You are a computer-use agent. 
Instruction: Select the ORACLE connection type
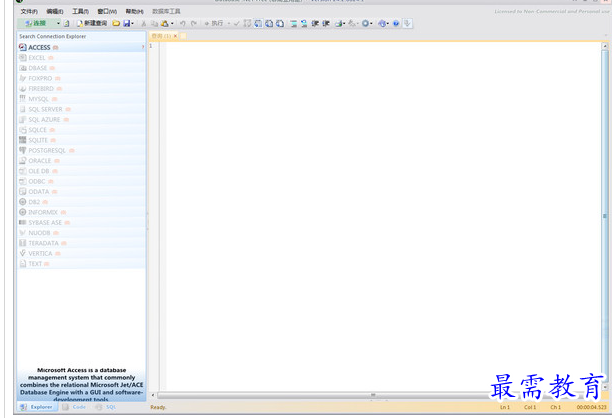pos(81,161)
